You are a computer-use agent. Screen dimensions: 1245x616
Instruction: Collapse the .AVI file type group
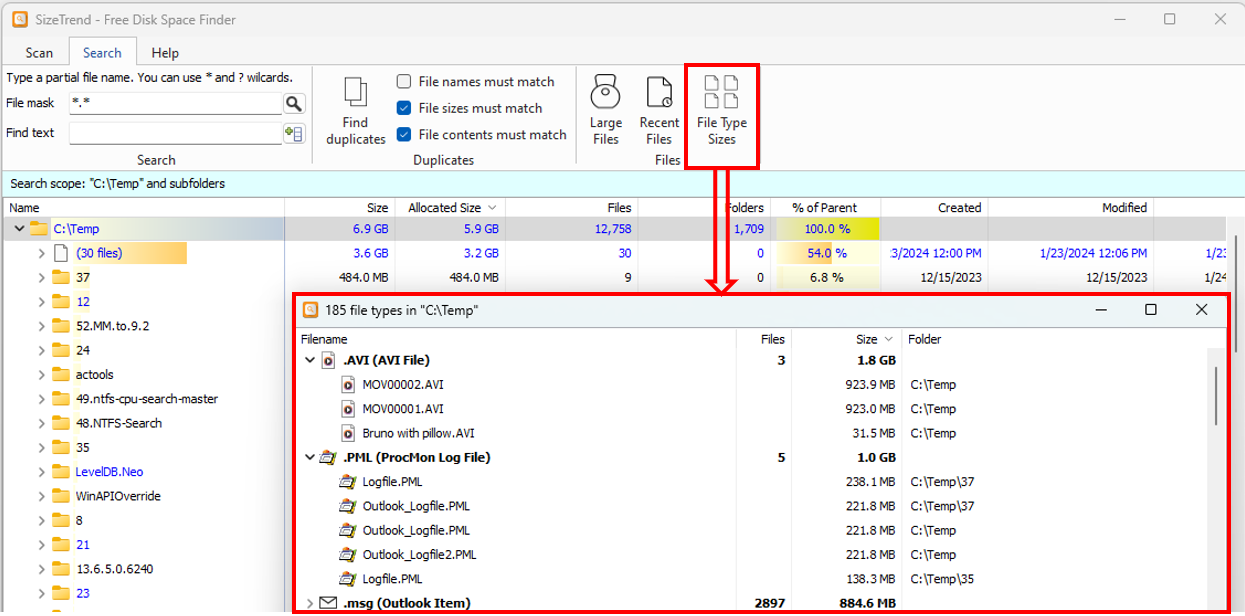(309, 360)
